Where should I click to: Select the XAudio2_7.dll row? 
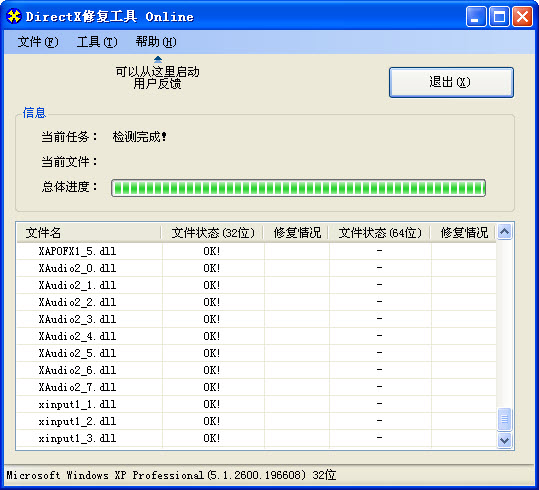pyautogui.click(x=256, y=387)
